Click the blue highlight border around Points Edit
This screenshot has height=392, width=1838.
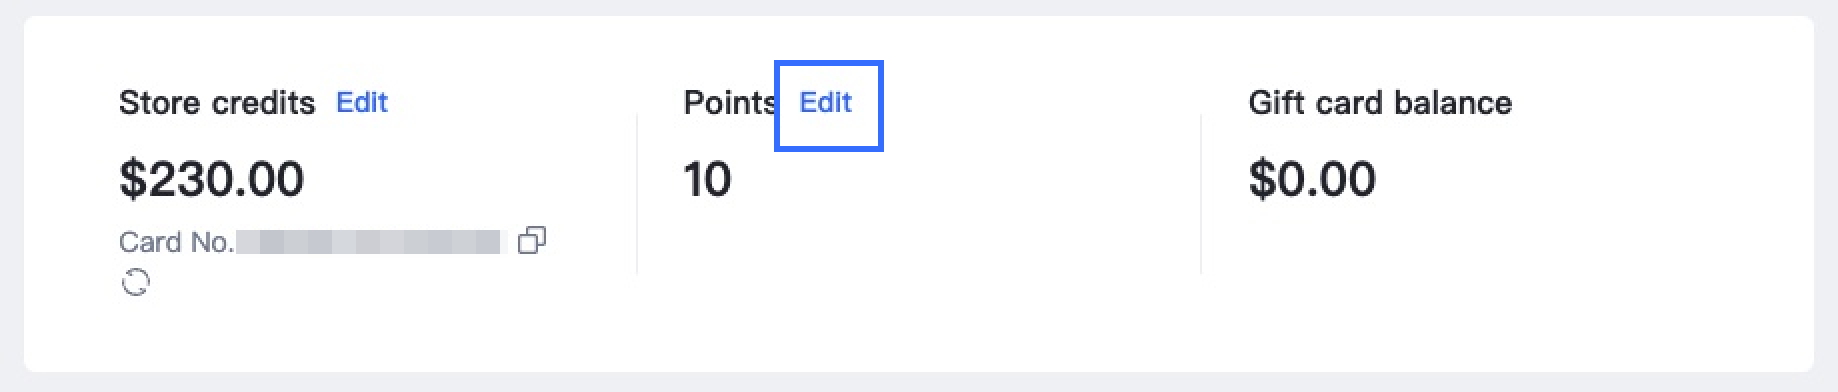point(829,62)
